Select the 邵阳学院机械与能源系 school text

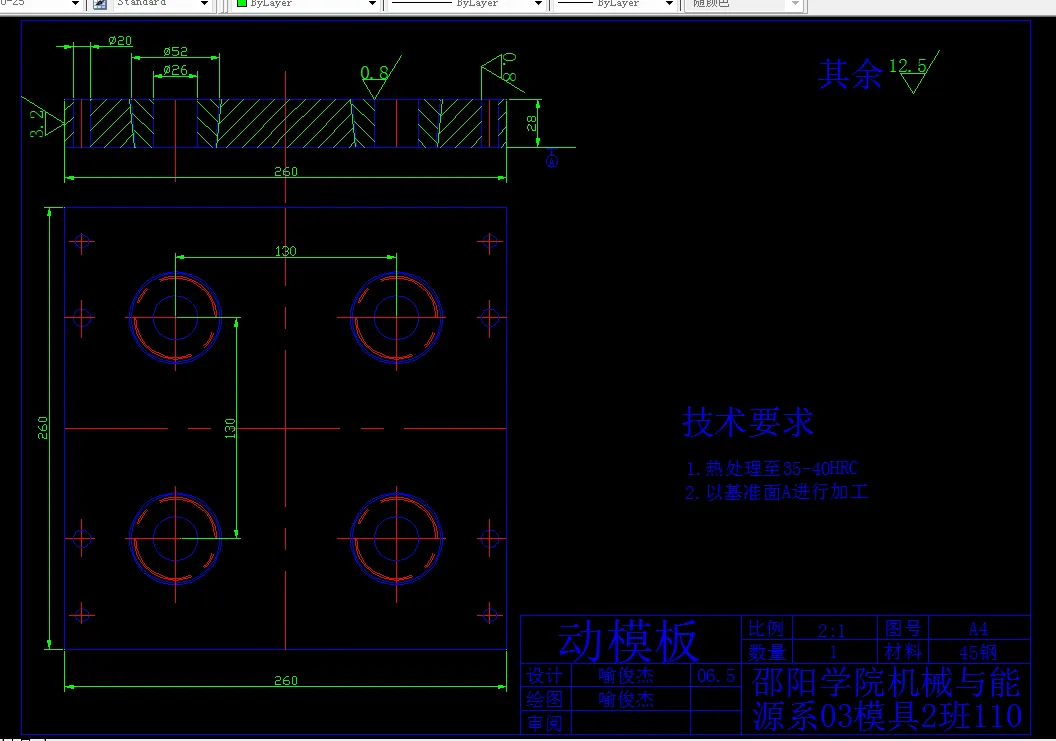coord(886,699)
